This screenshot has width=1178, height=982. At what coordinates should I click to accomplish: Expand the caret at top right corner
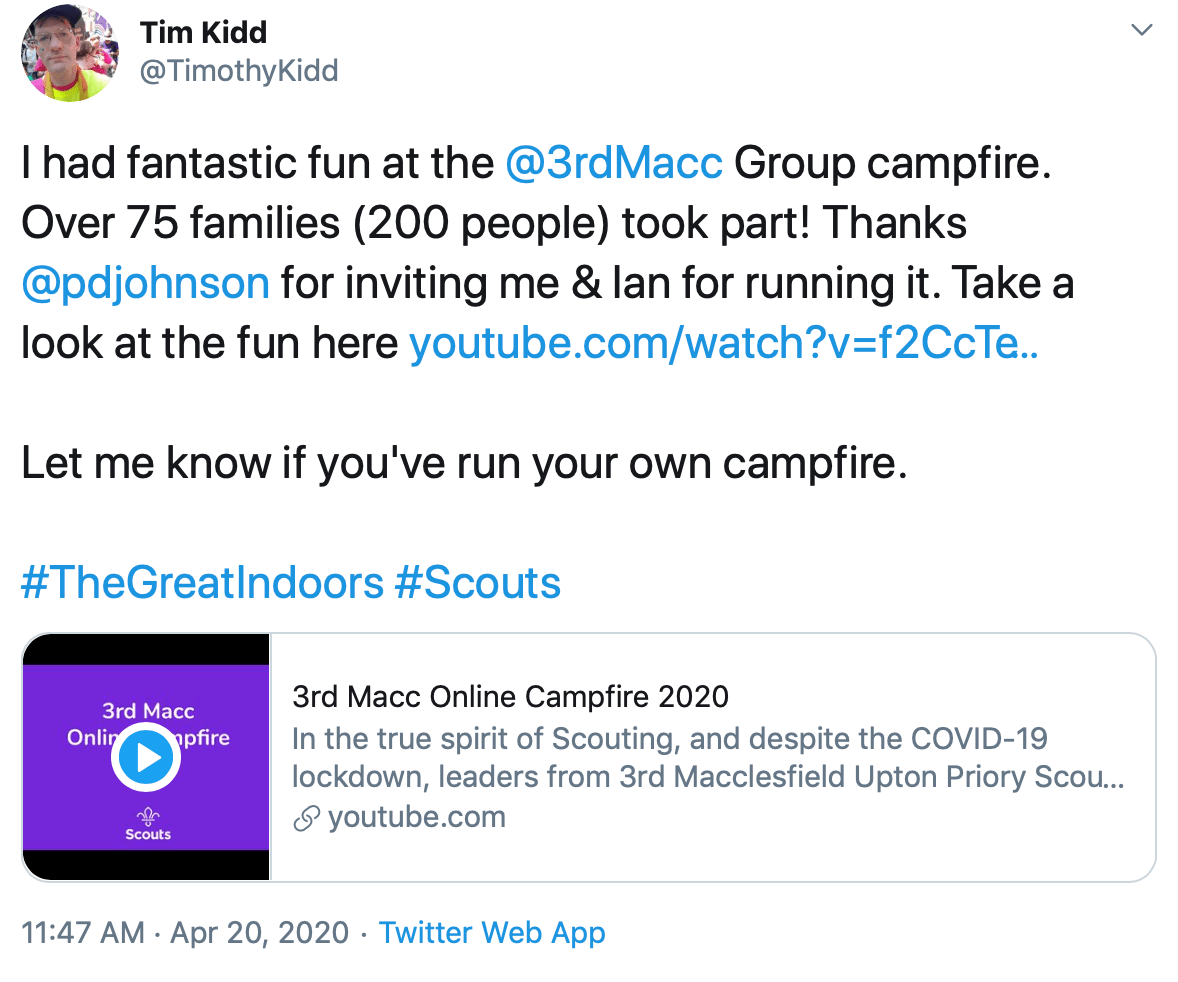click(x=1140, y=30)
